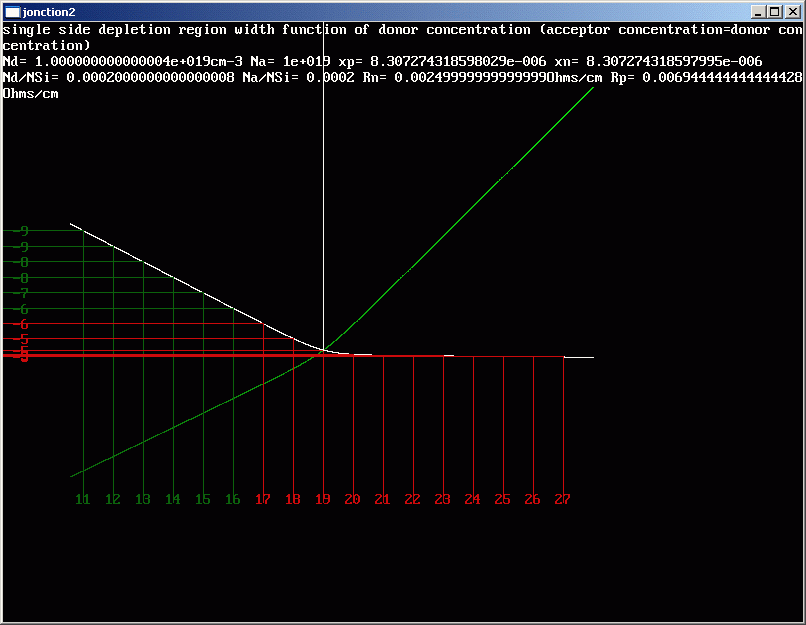The width and height of the screenshot is (806, 625).
Task: Select the green x-axis label 13
Action: click(143, 499)
